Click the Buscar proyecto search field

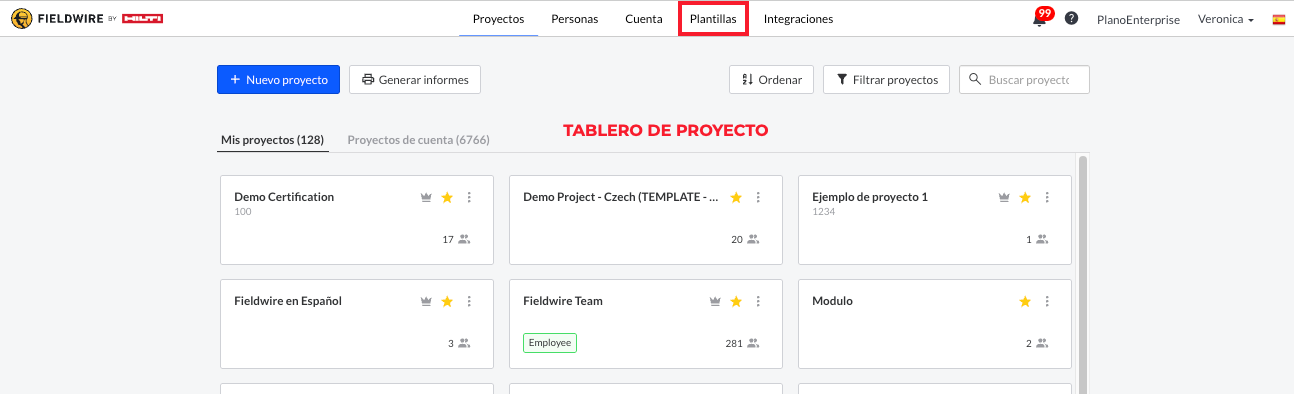click(1024, 80)
